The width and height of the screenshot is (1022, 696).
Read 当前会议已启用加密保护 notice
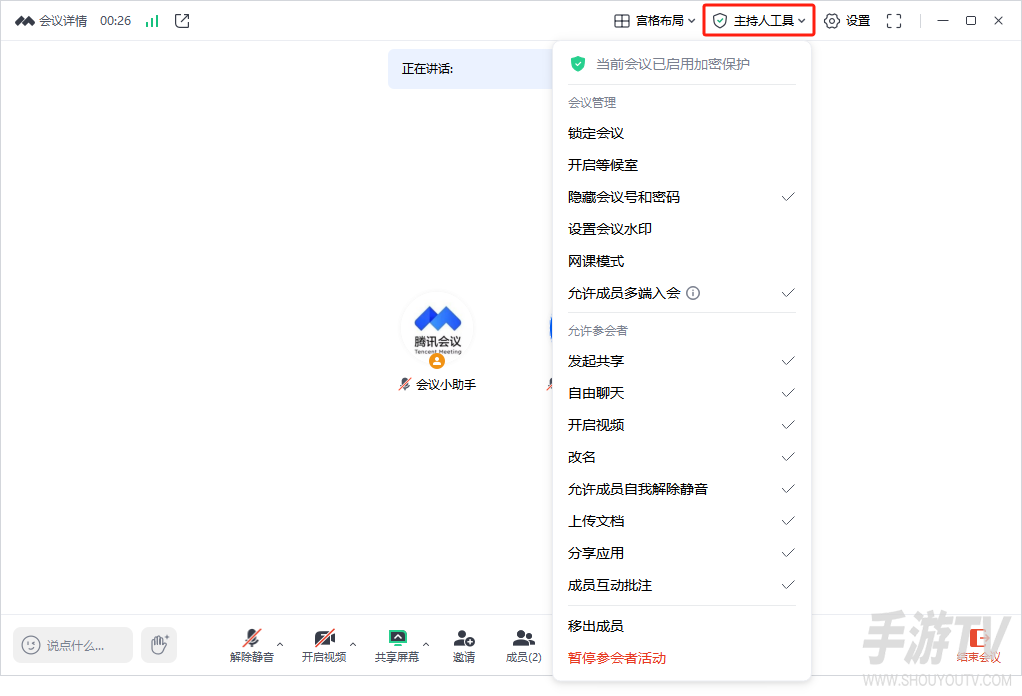point(673,64)
